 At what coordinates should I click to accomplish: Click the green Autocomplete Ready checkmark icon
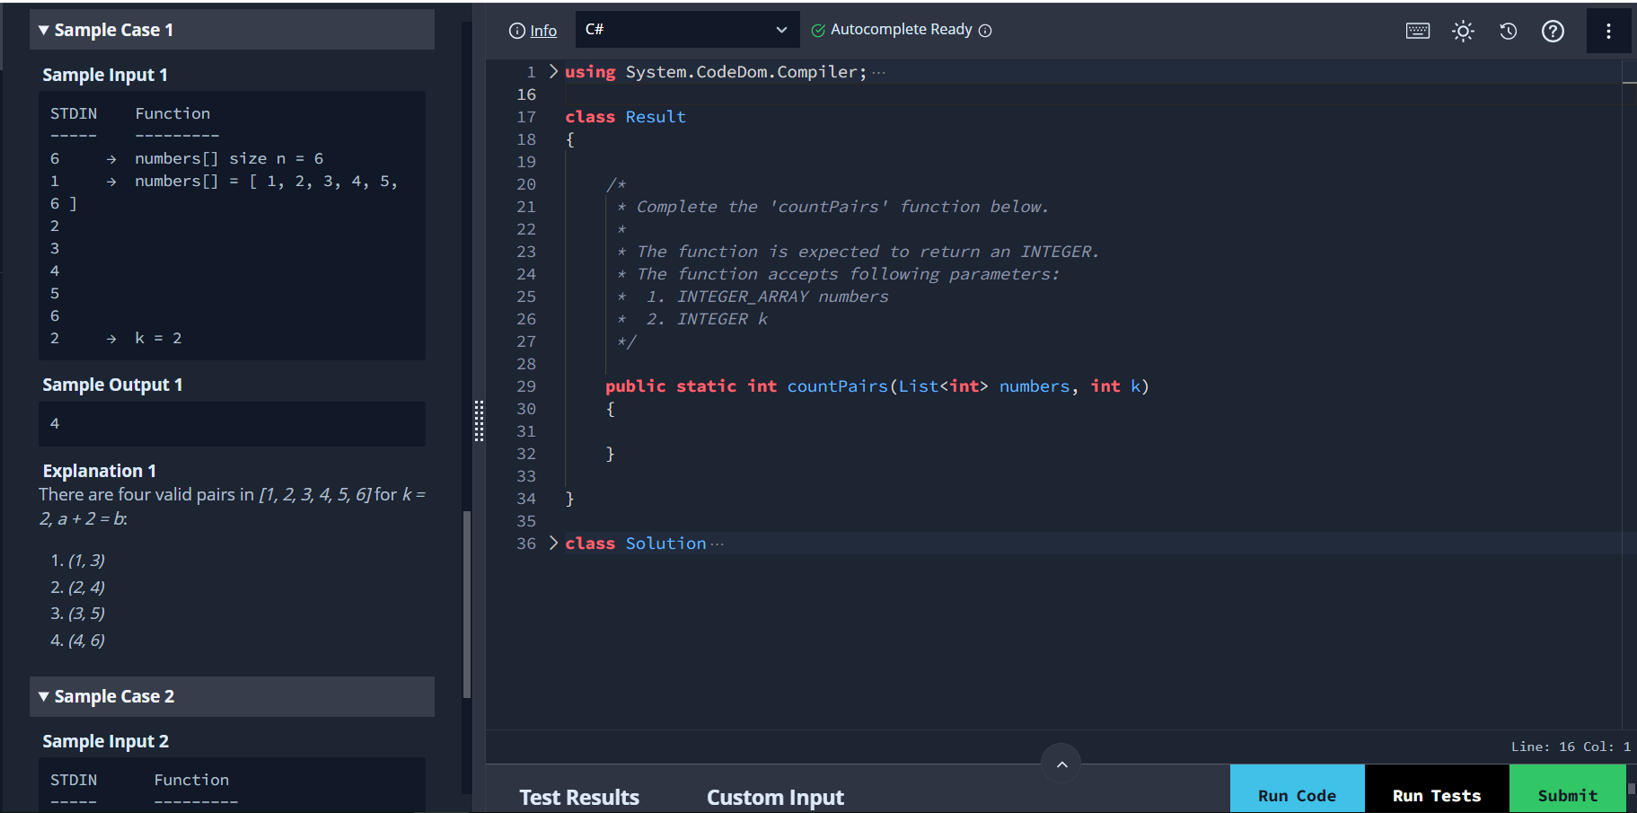tap(818, 30)
